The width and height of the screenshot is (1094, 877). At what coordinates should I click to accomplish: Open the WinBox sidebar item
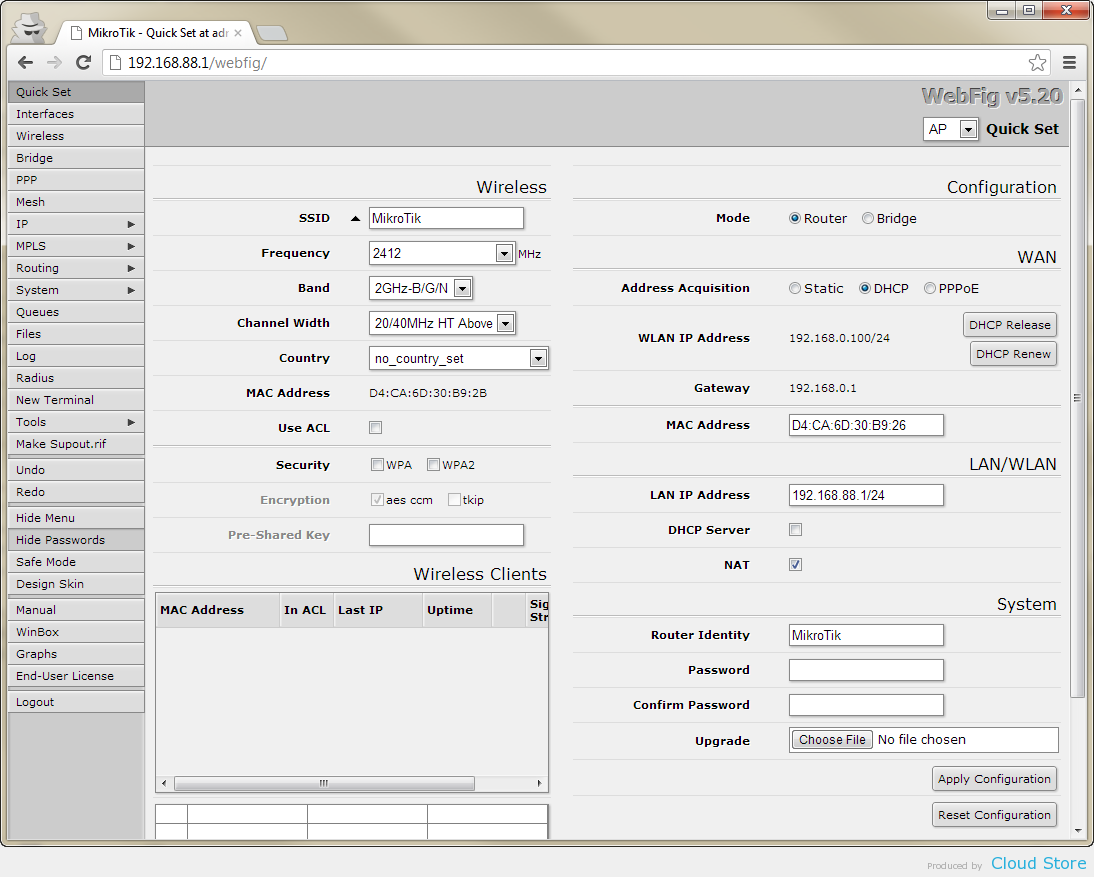(x=76, y=632)
